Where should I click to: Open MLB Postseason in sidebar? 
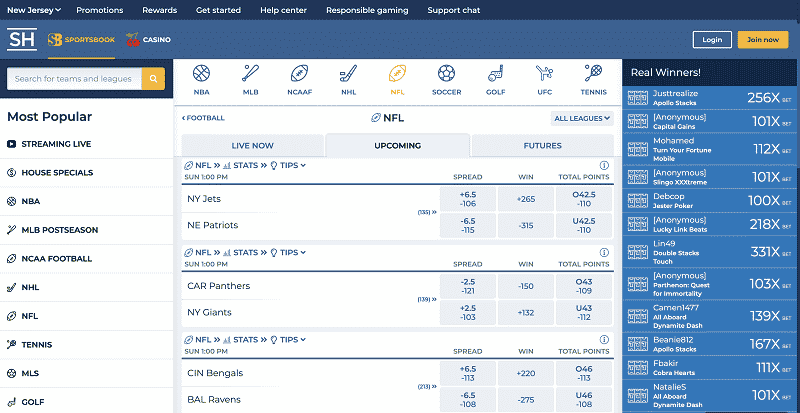pyautogui.click(x=86, y=230)
